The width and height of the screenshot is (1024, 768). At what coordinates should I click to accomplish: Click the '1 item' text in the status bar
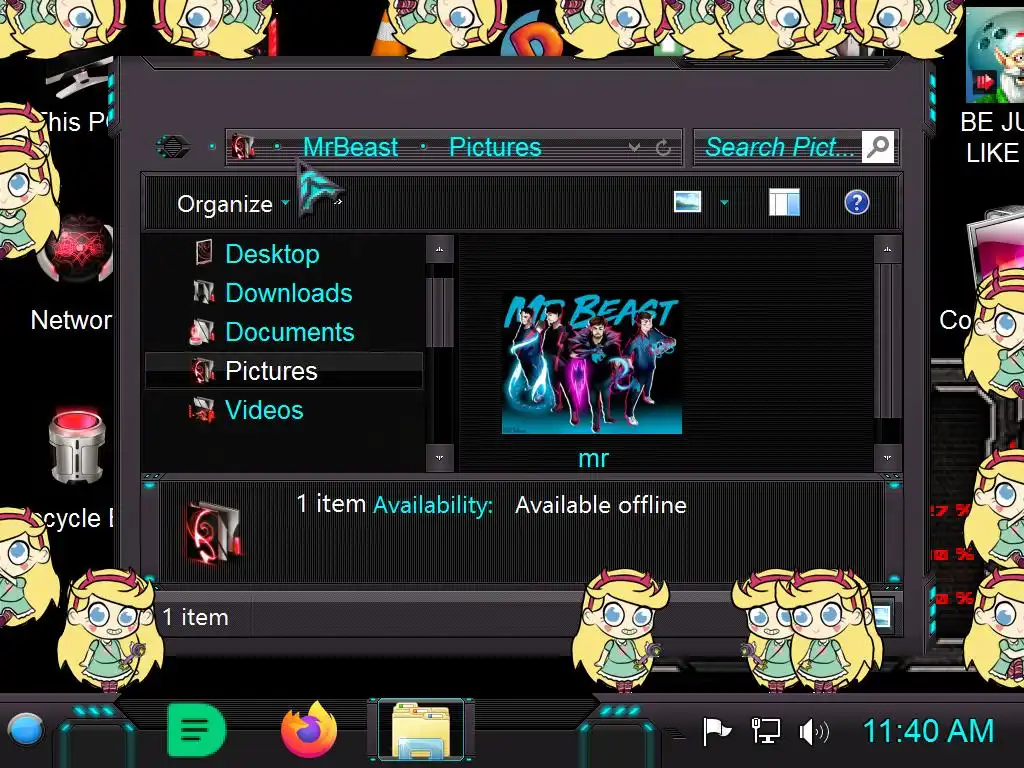coord(195,617)
